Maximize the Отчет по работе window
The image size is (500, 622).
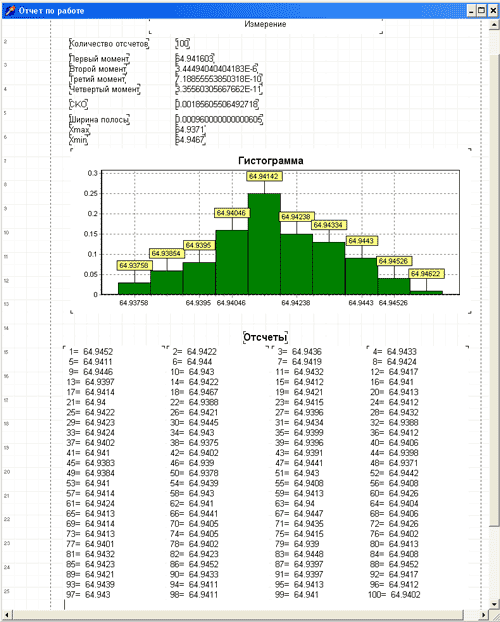click(481, 11)
